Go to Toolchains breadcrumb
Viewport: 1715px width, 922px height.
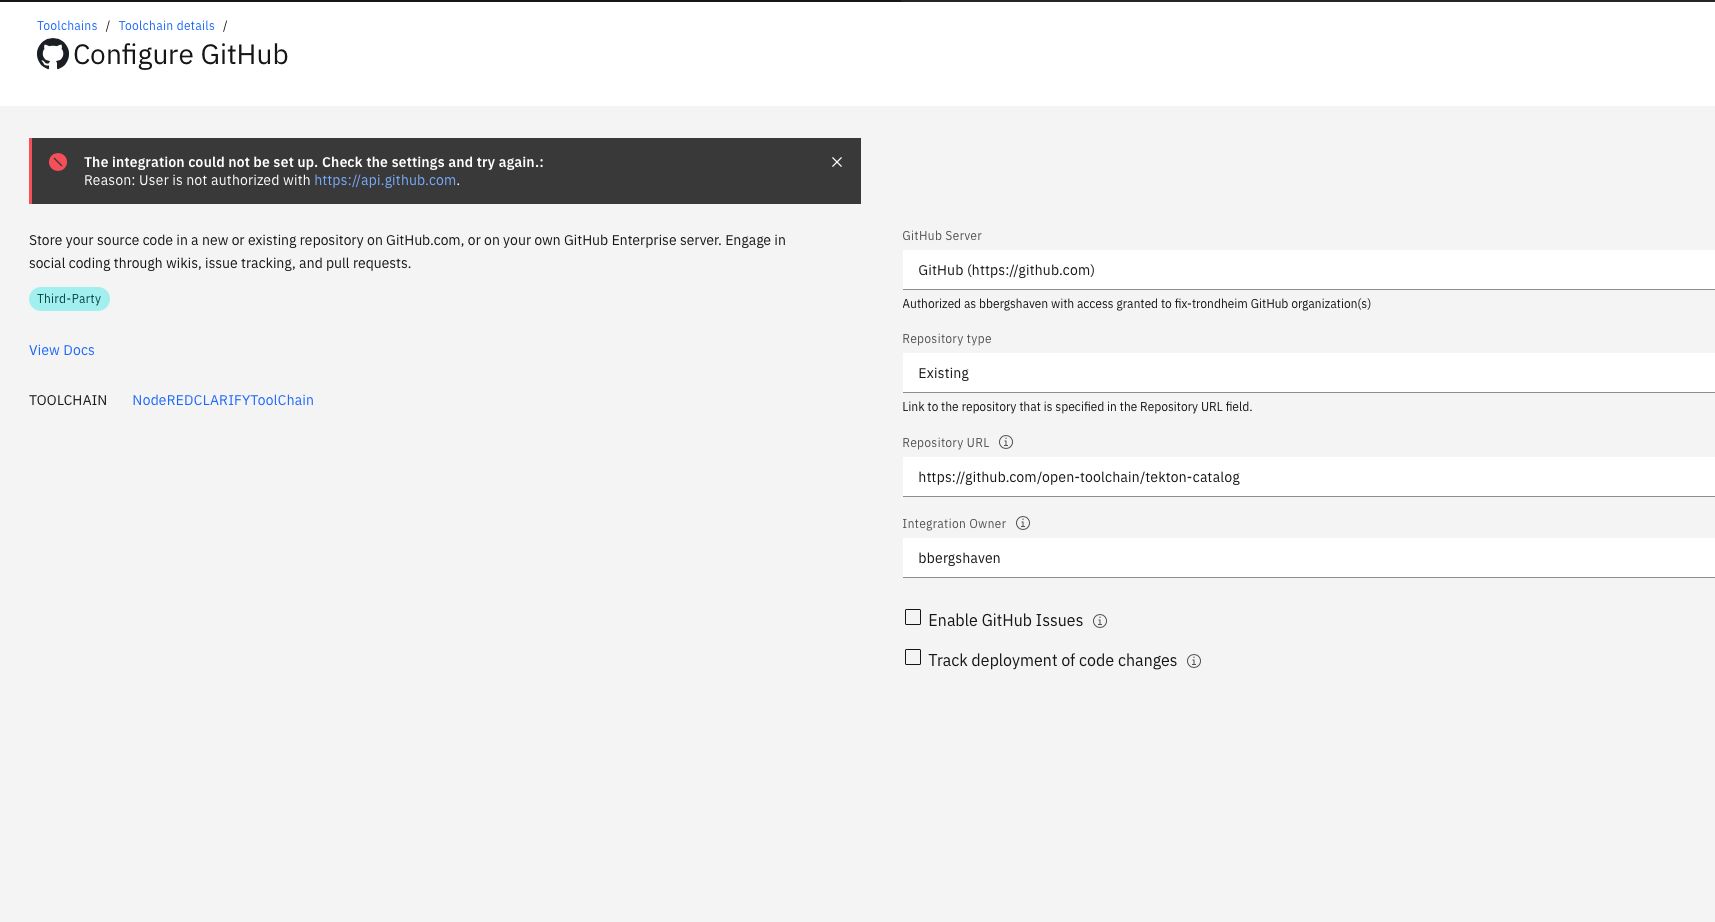pos(67,26)
